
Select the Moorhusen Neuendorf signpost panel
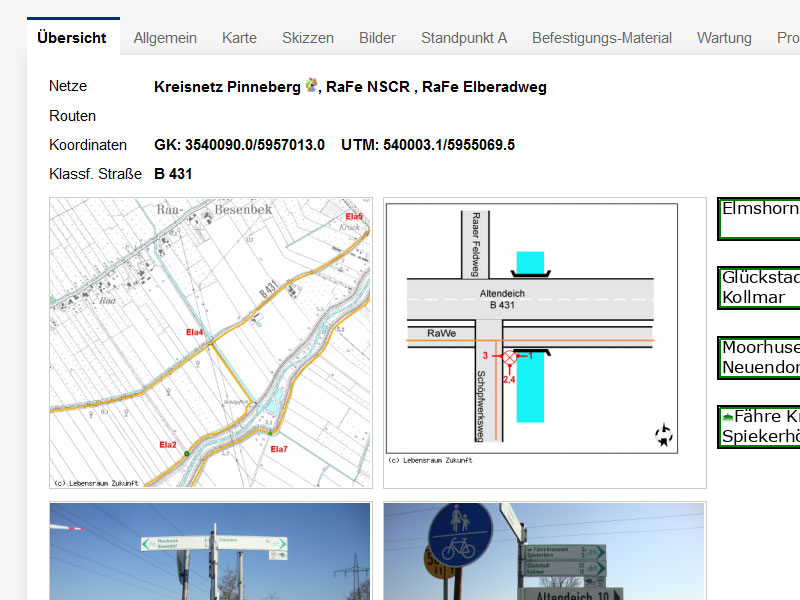(x=760, y=358)
